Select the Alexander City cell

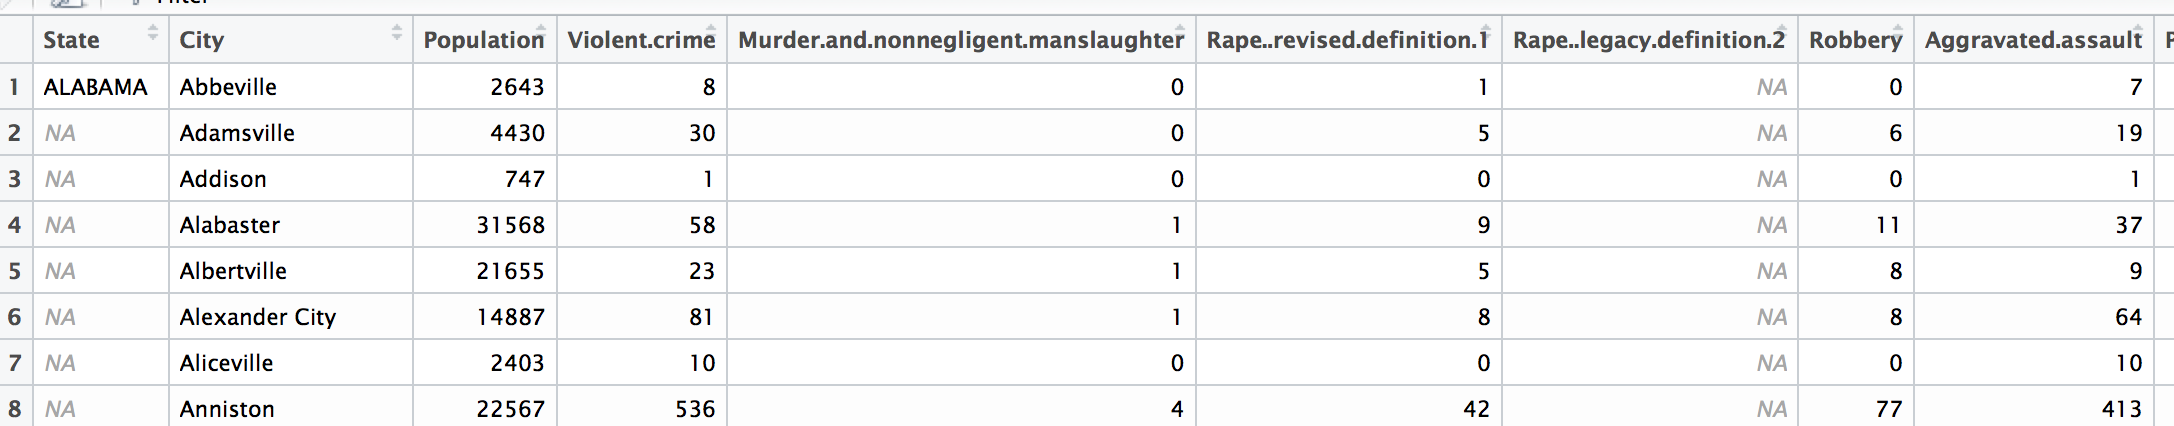258,317
